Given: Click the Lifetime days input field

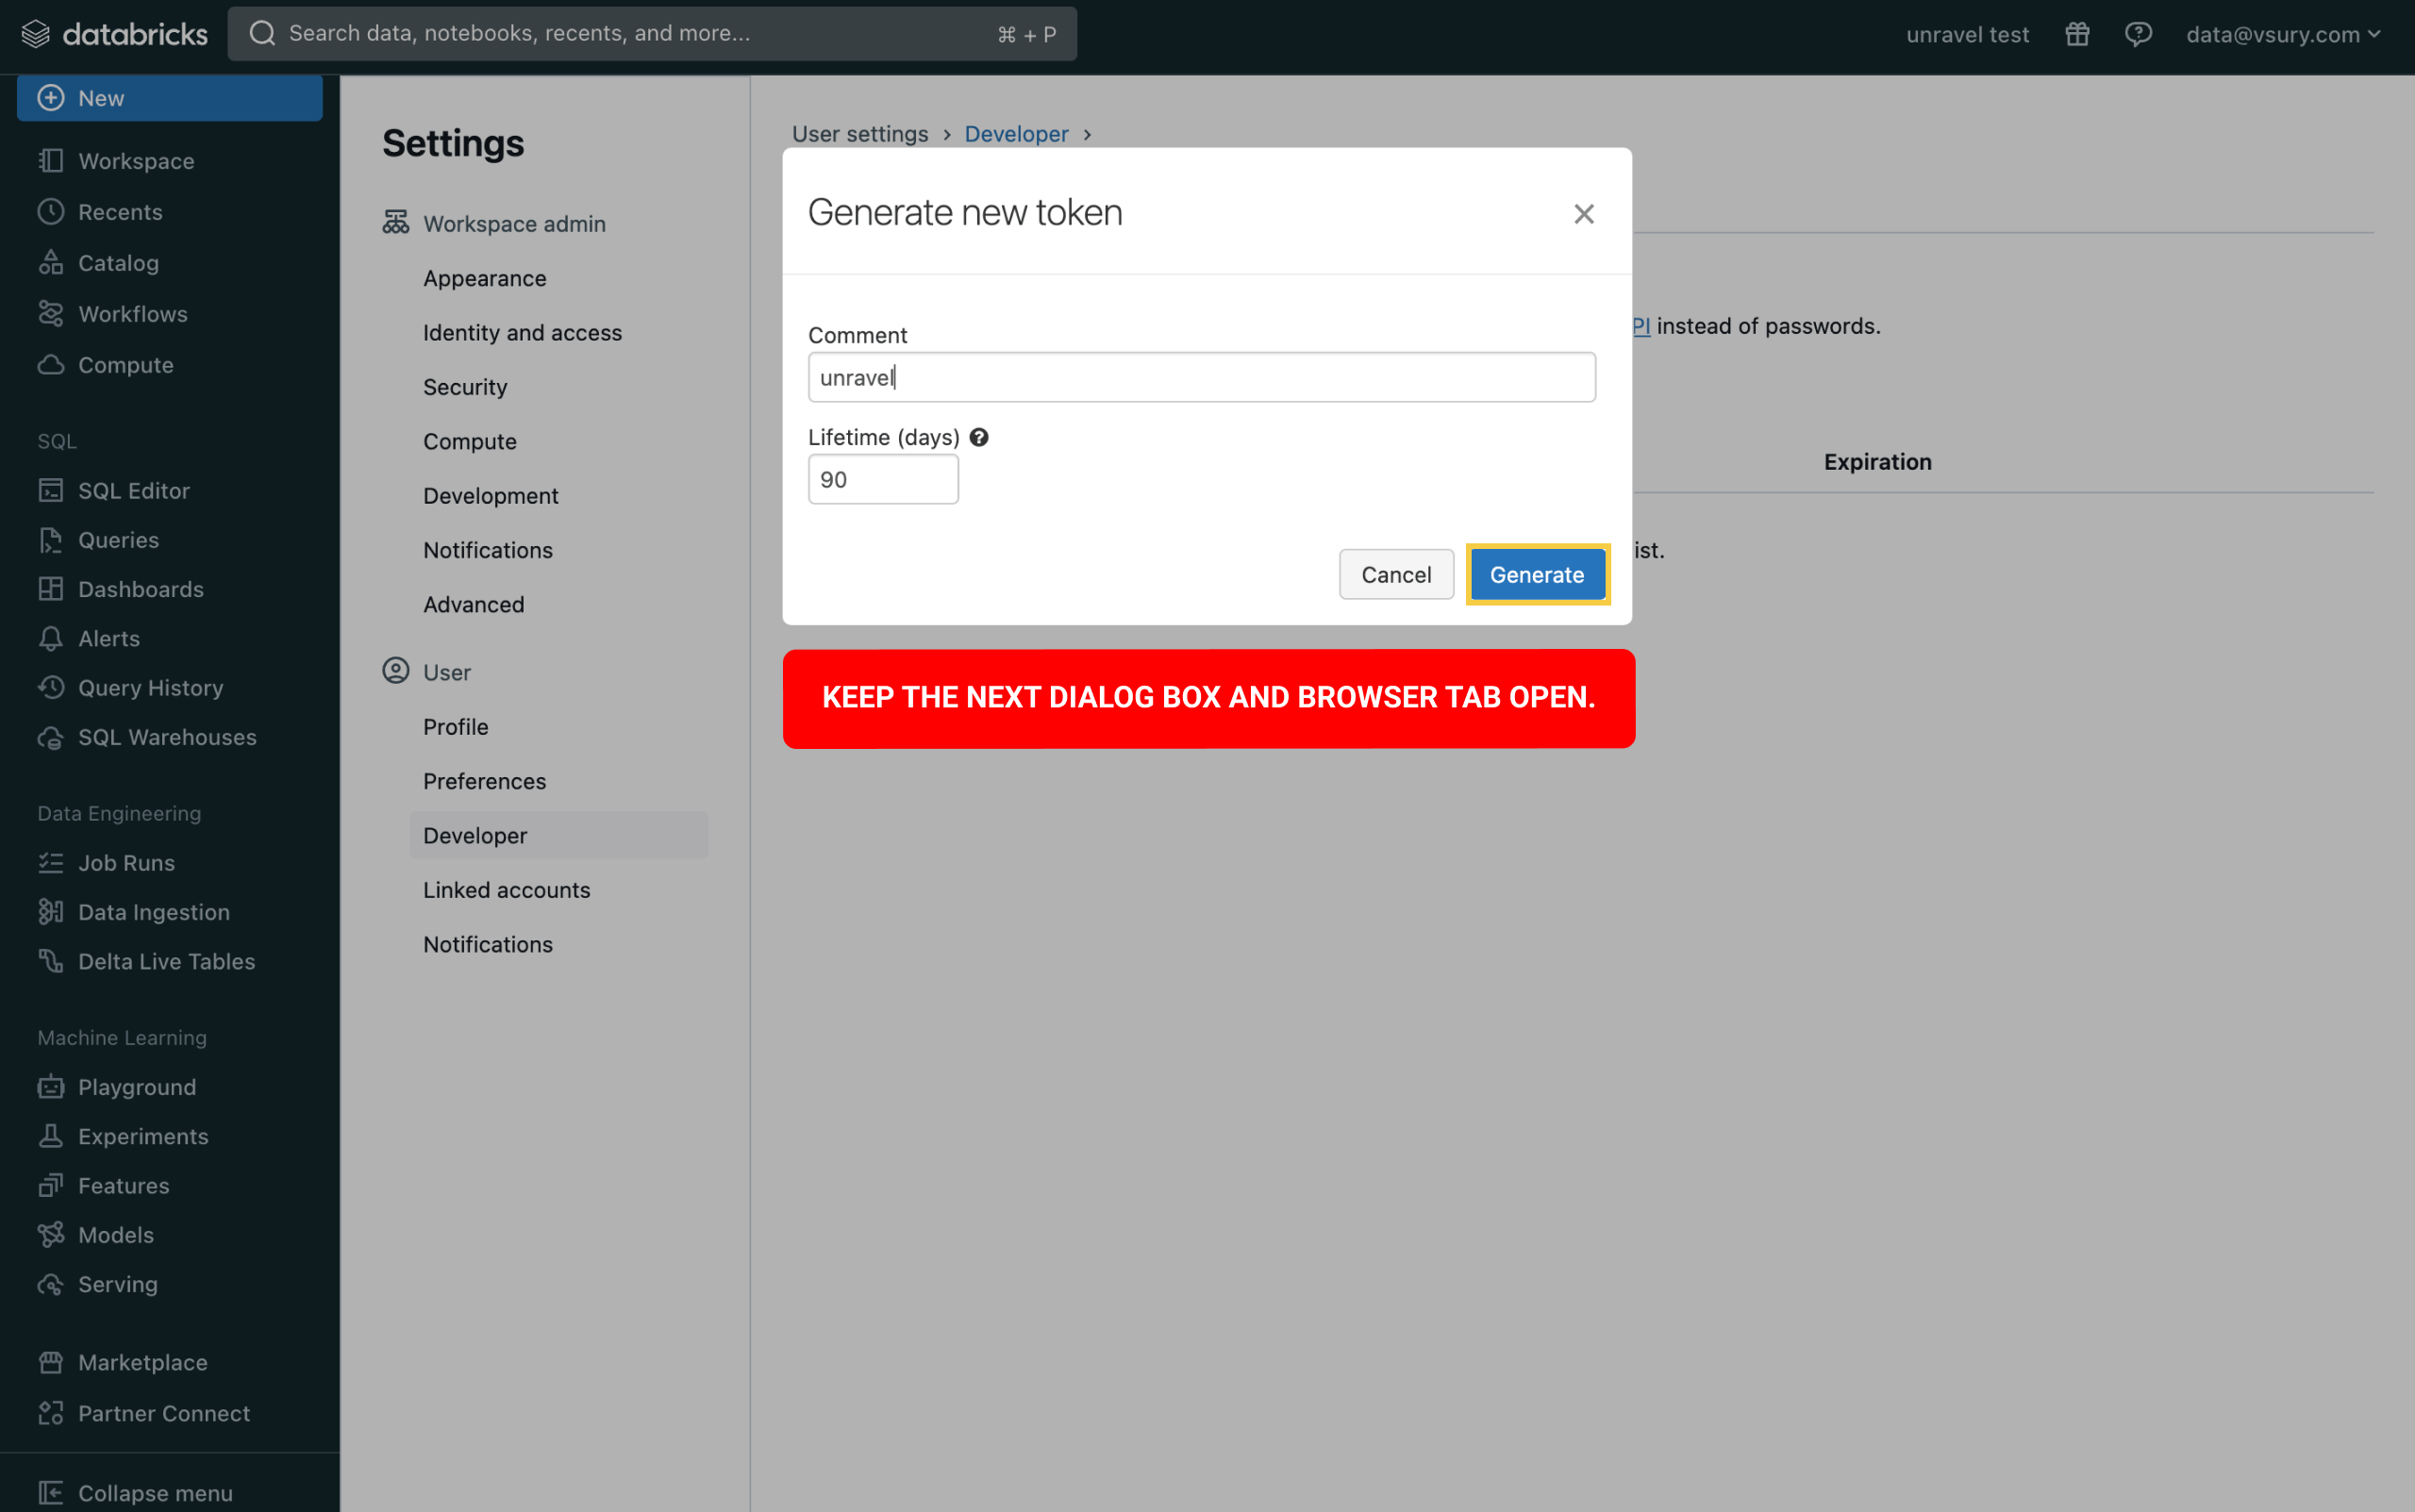Looking at the screenshot, I should [x=883, y=479].
